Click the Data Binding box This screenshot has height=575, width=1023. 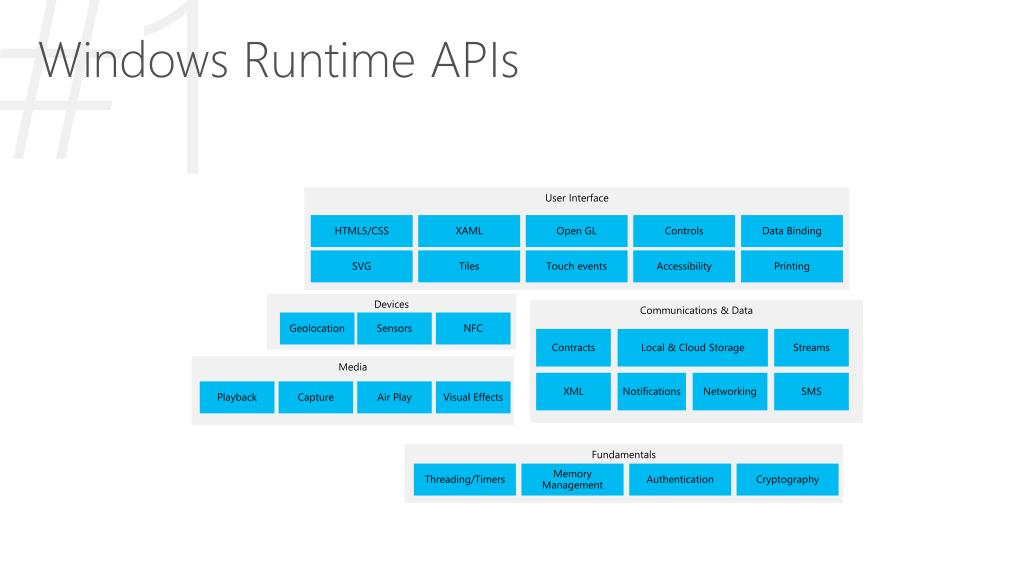[791, 231]
